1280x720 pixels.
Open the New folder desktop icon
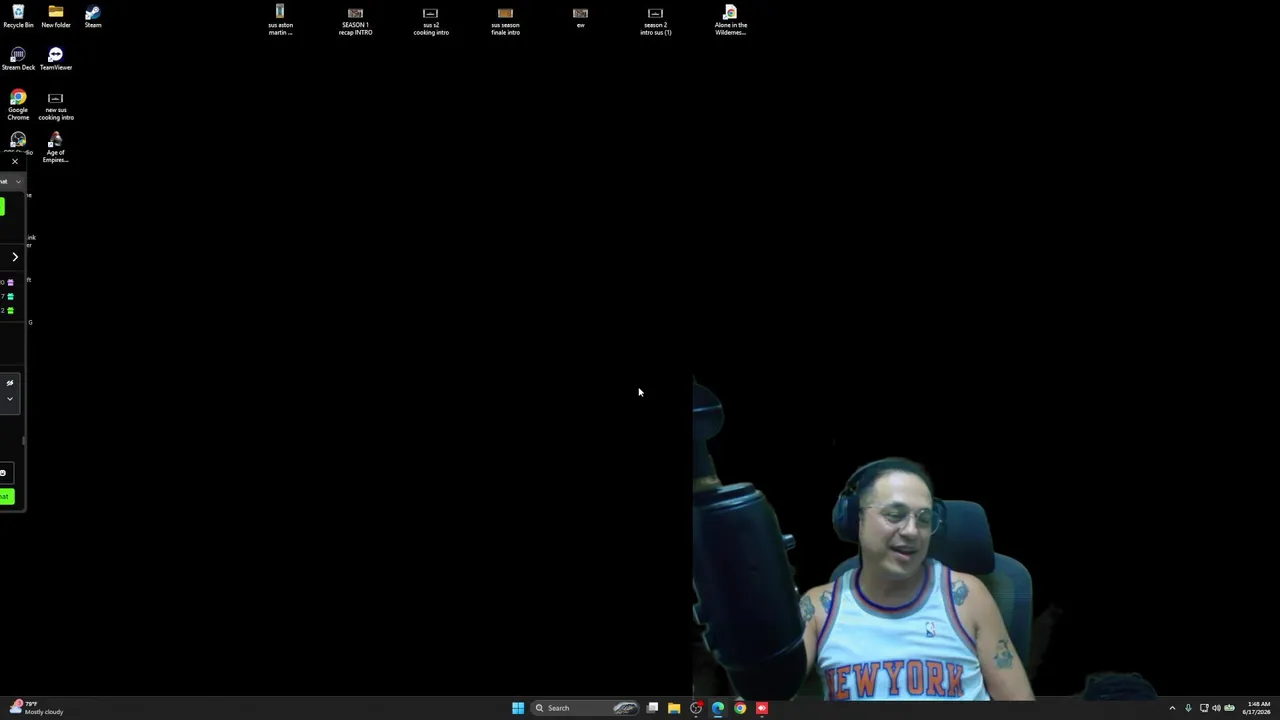click(56, 16)
